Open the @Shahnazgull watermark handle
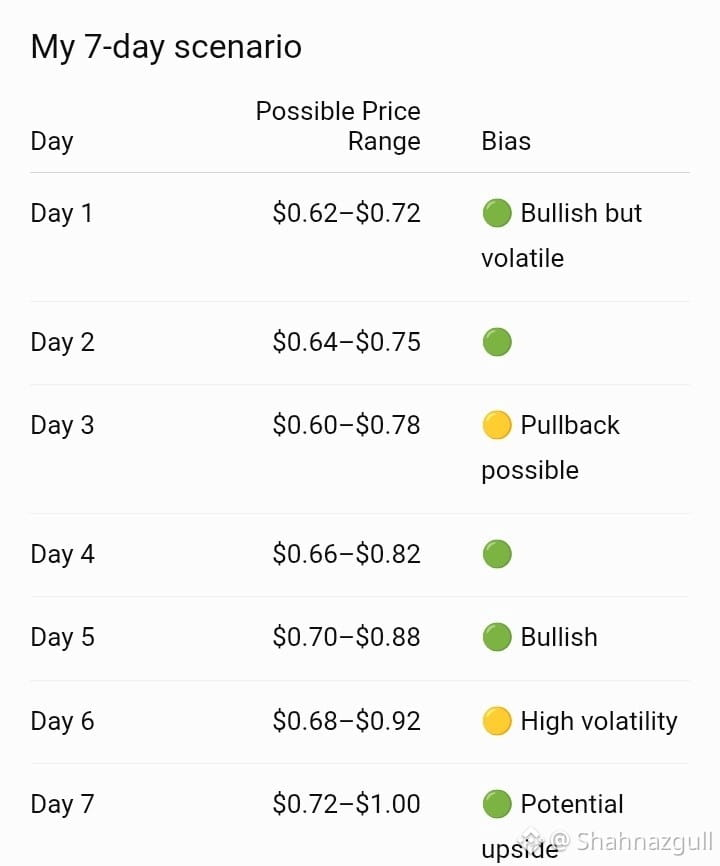This screenshot has height=866, width=720. [631, 842]
